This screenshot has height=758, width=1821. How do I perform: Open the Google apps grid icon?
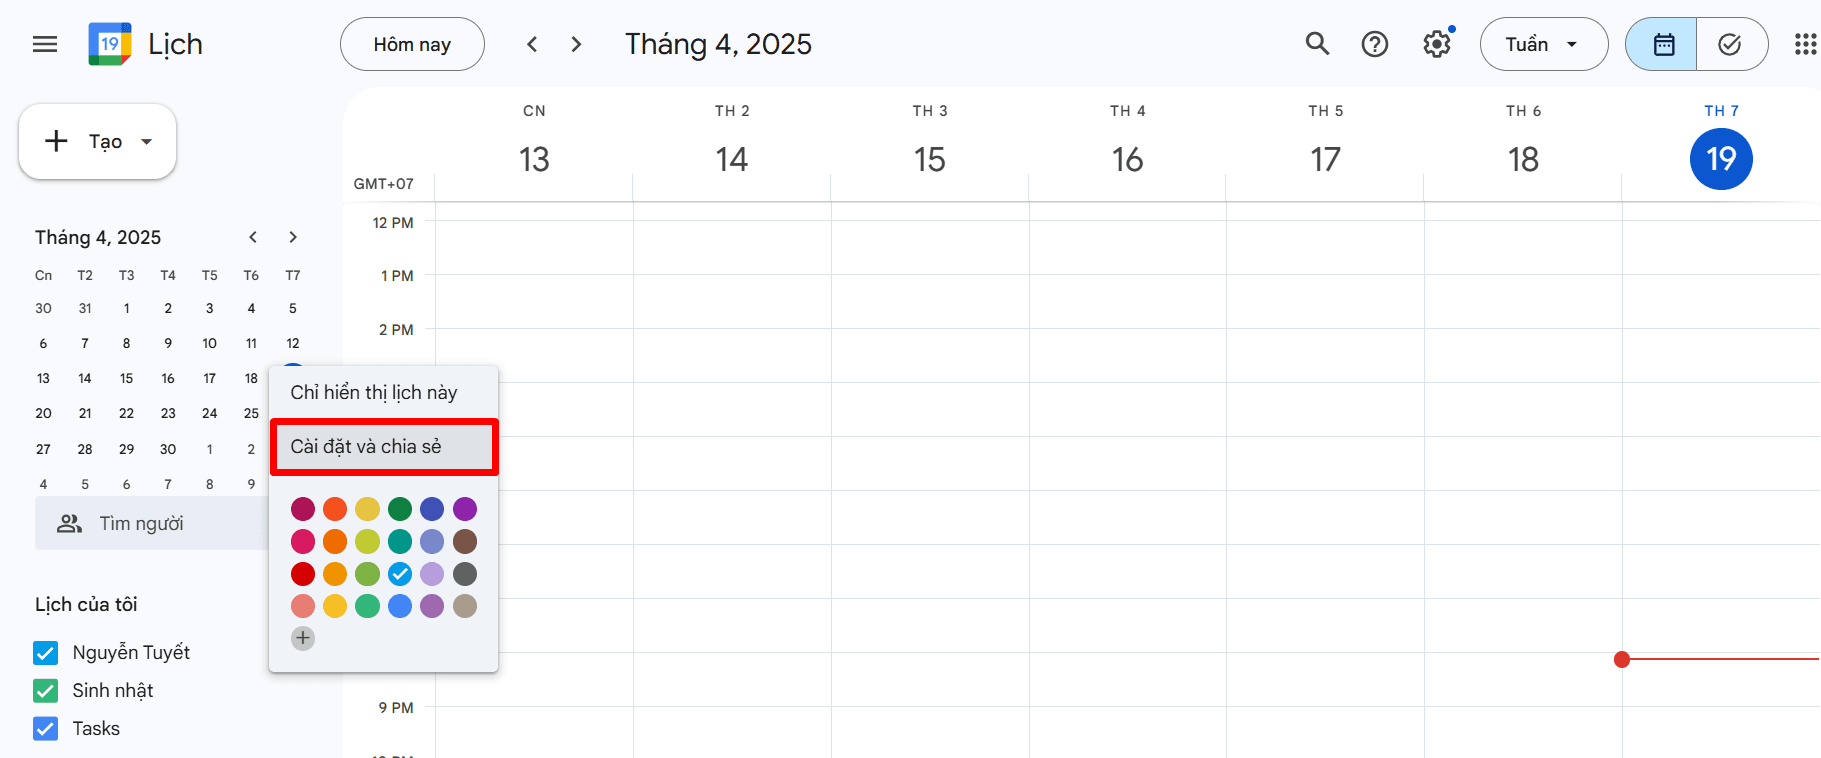point(1804,44)
